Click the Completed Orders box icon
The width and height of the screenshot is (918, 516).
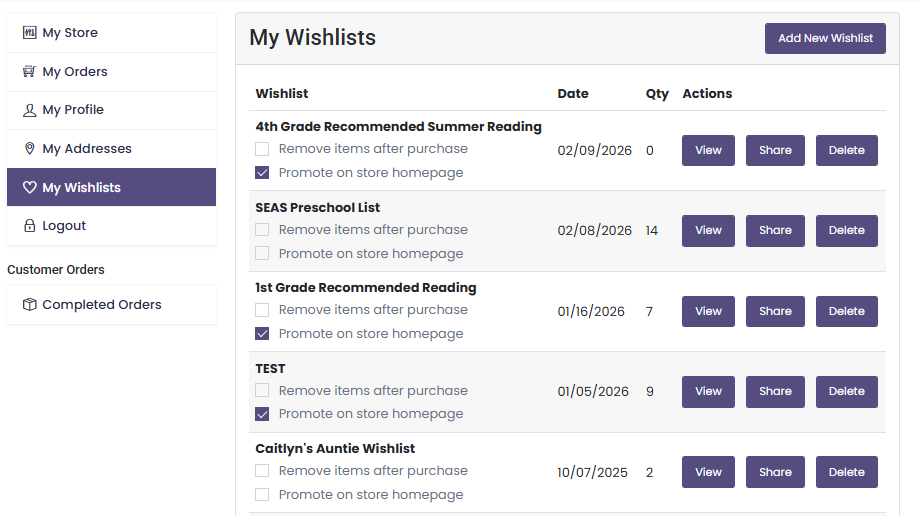point(29,305)
